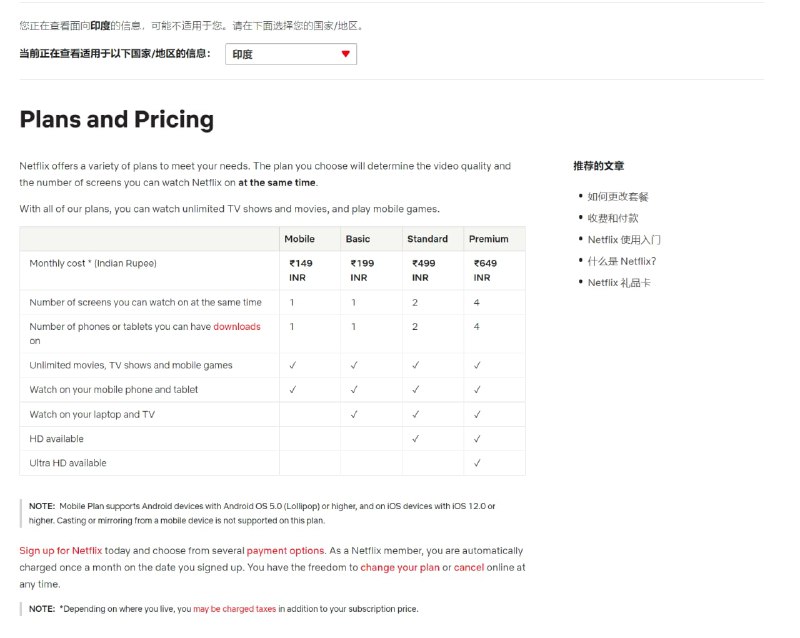This screenshot has height=638, width=800.
Task: Open the may be charged taxes link
Action: point(235,609)
